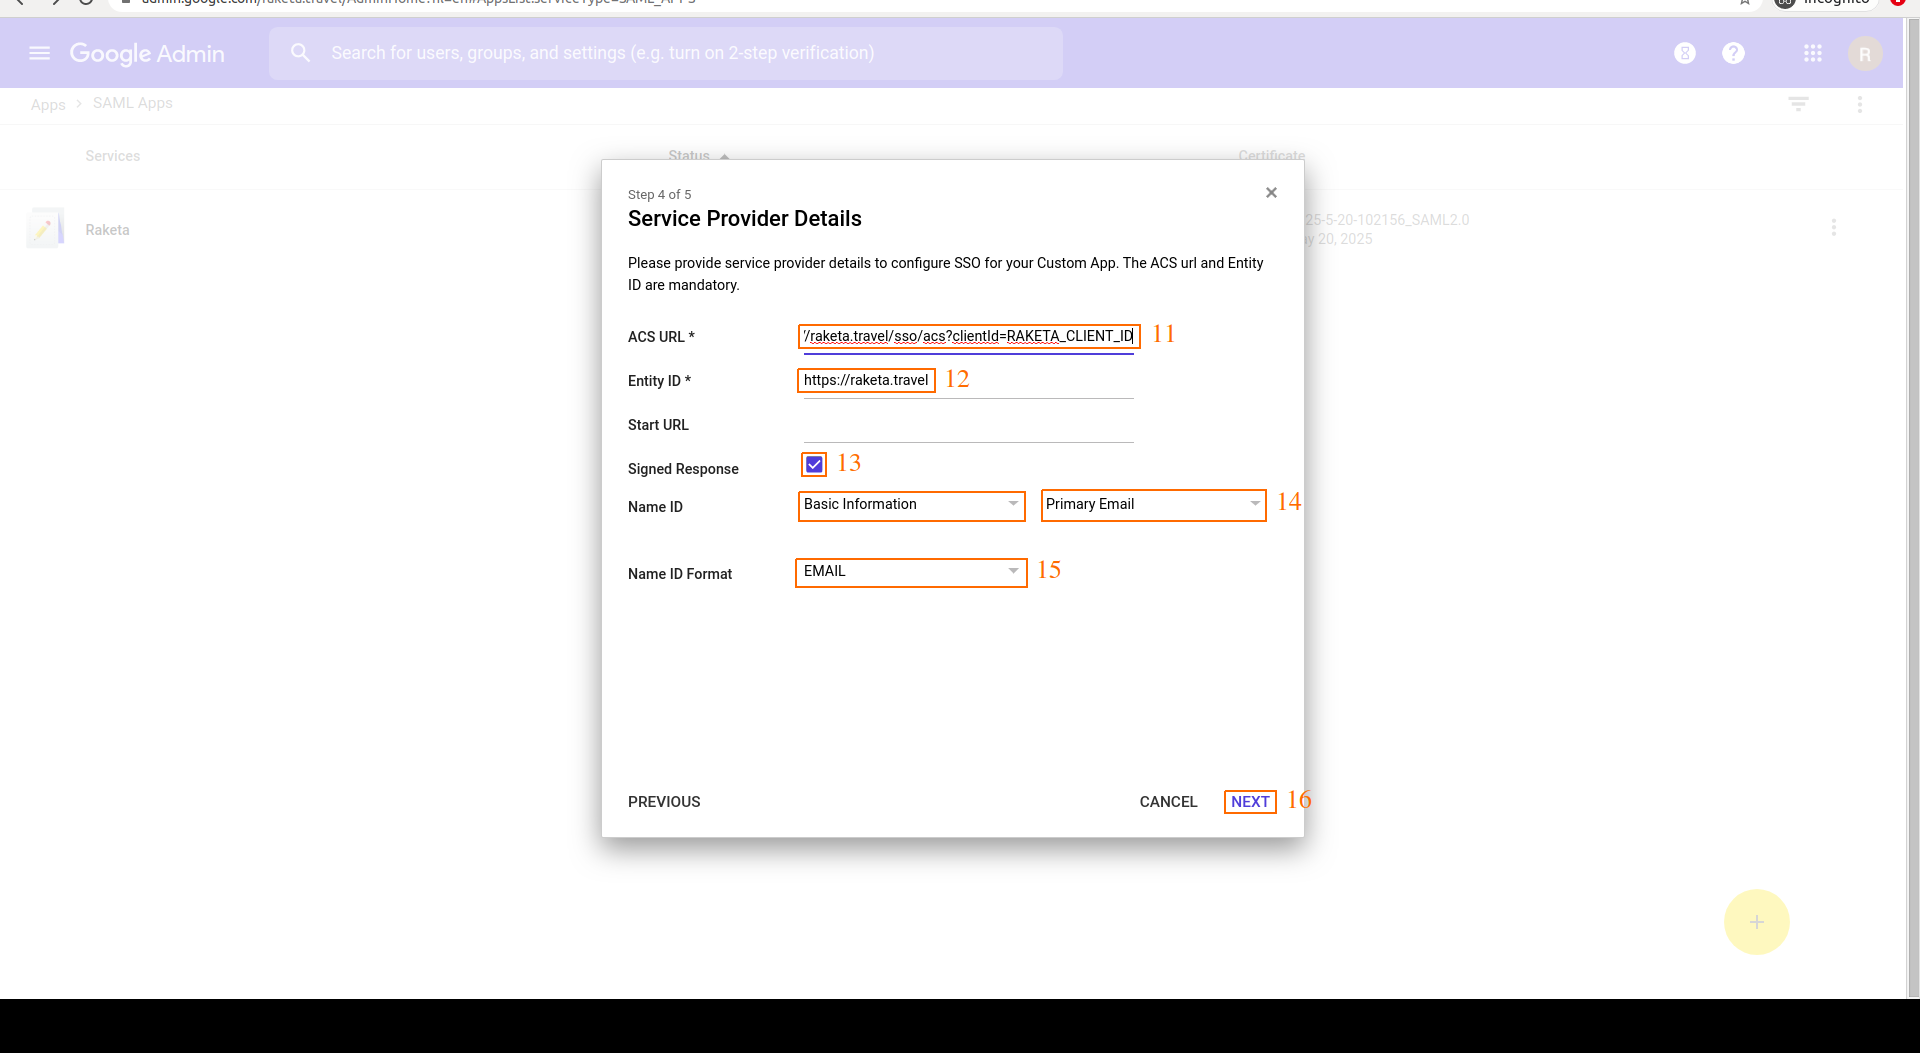
Task: Open the Raketa row options menu
Action: (x=1834, y=228)
